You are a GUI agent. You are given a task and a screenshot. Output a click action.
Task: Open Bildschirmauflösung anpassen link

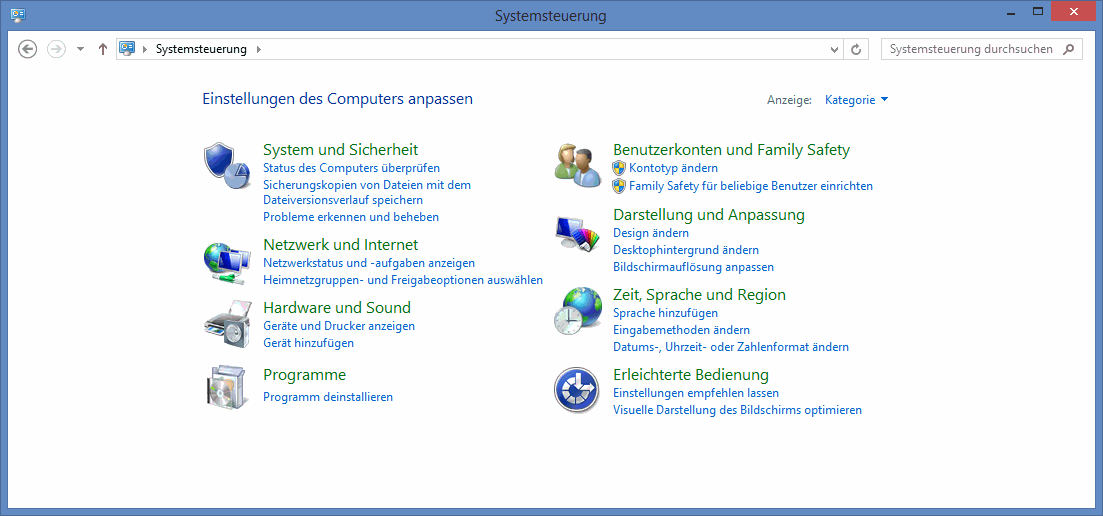693,267
